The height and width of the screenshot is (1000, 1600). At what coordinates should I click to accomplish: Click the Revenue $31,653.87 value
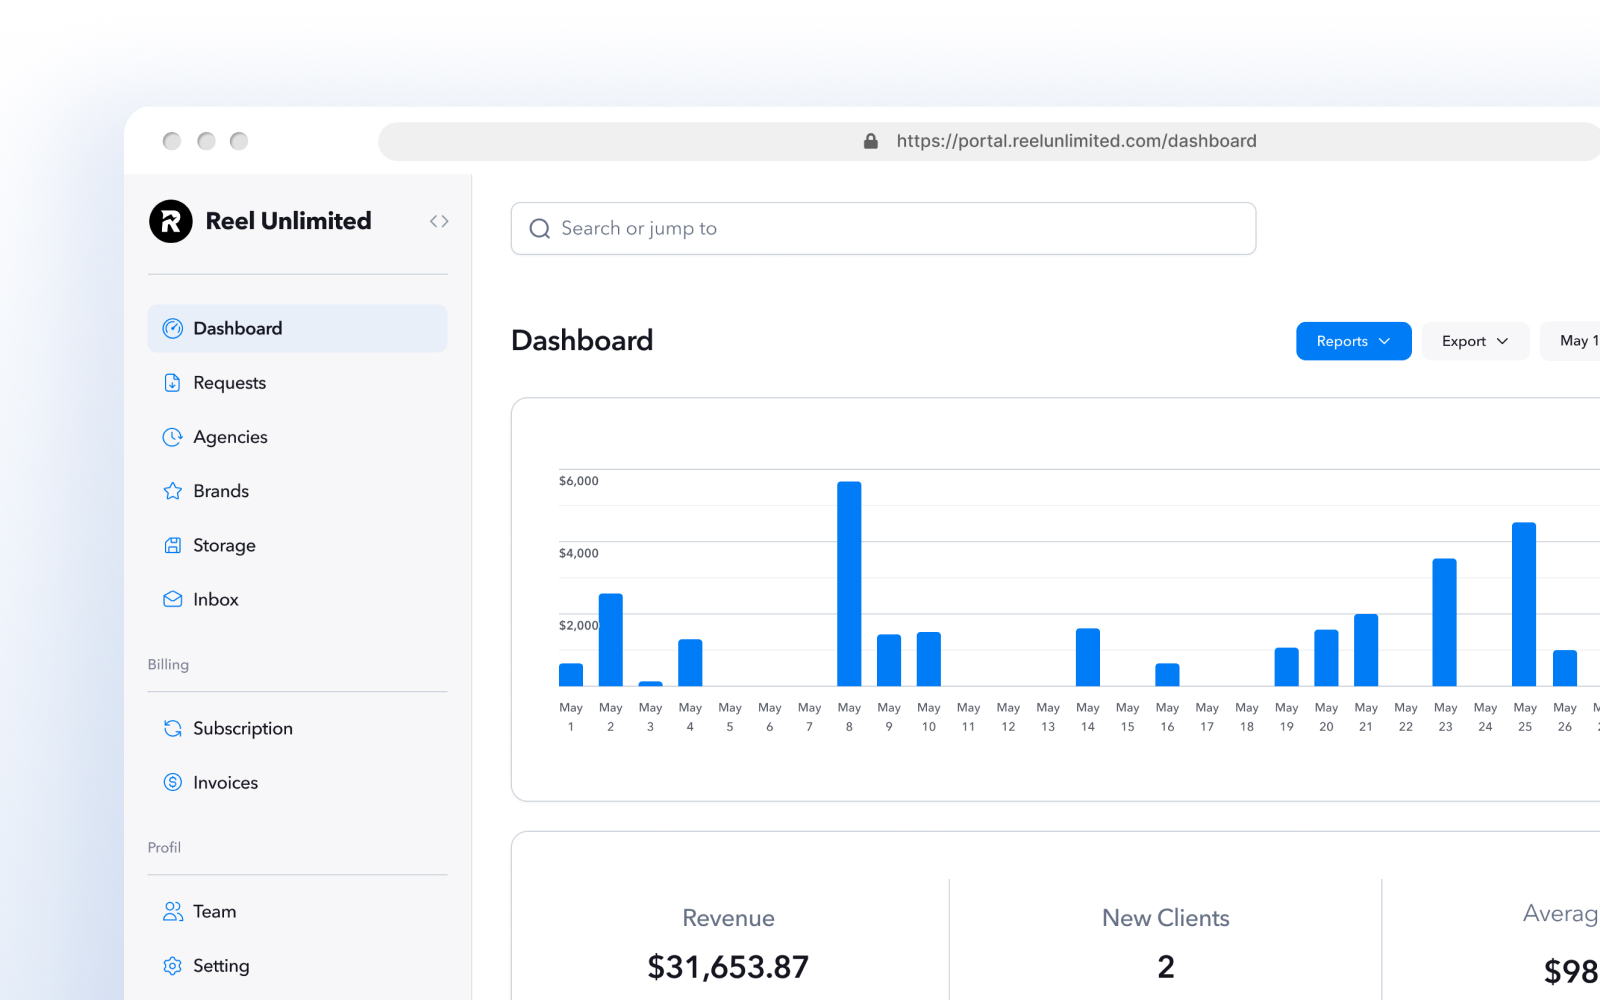point(728,967)
